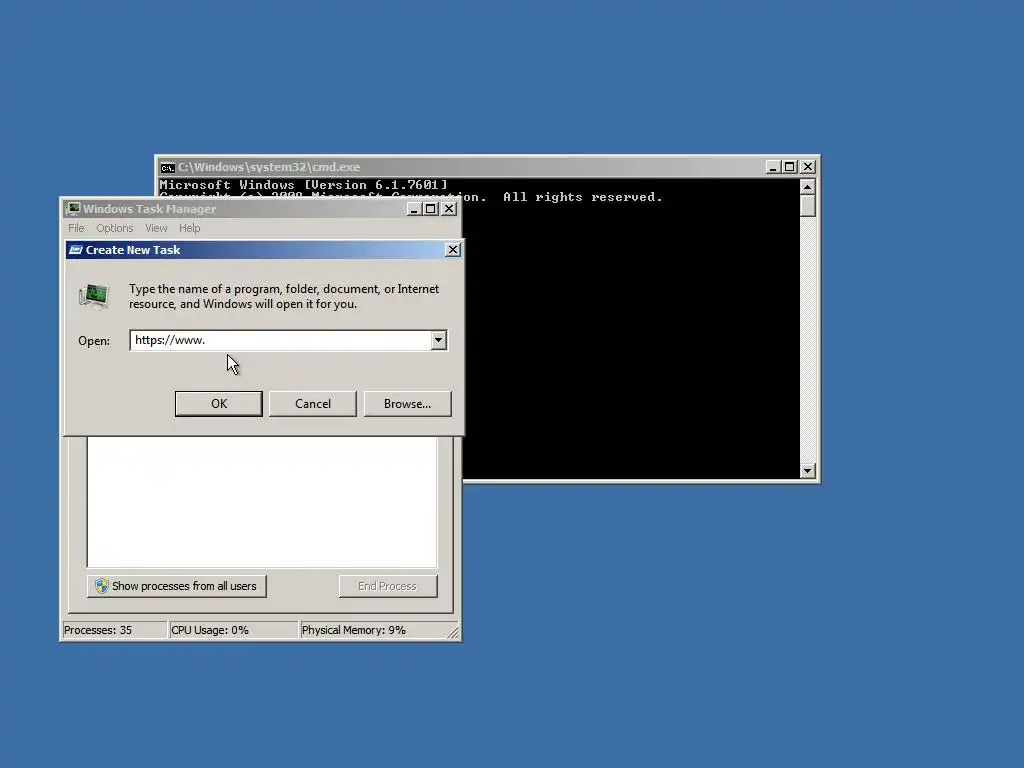Viewport: 1024px width, 768px height.
Task: Click the Open text input field
Action: coord(280,340)
